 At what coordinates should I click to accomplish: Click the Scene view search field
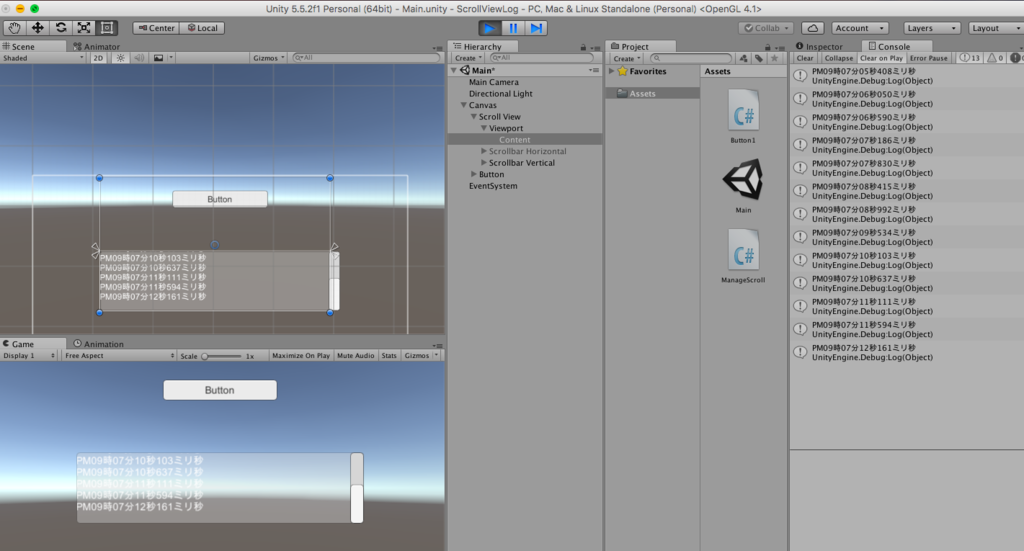tap(366, 58)
